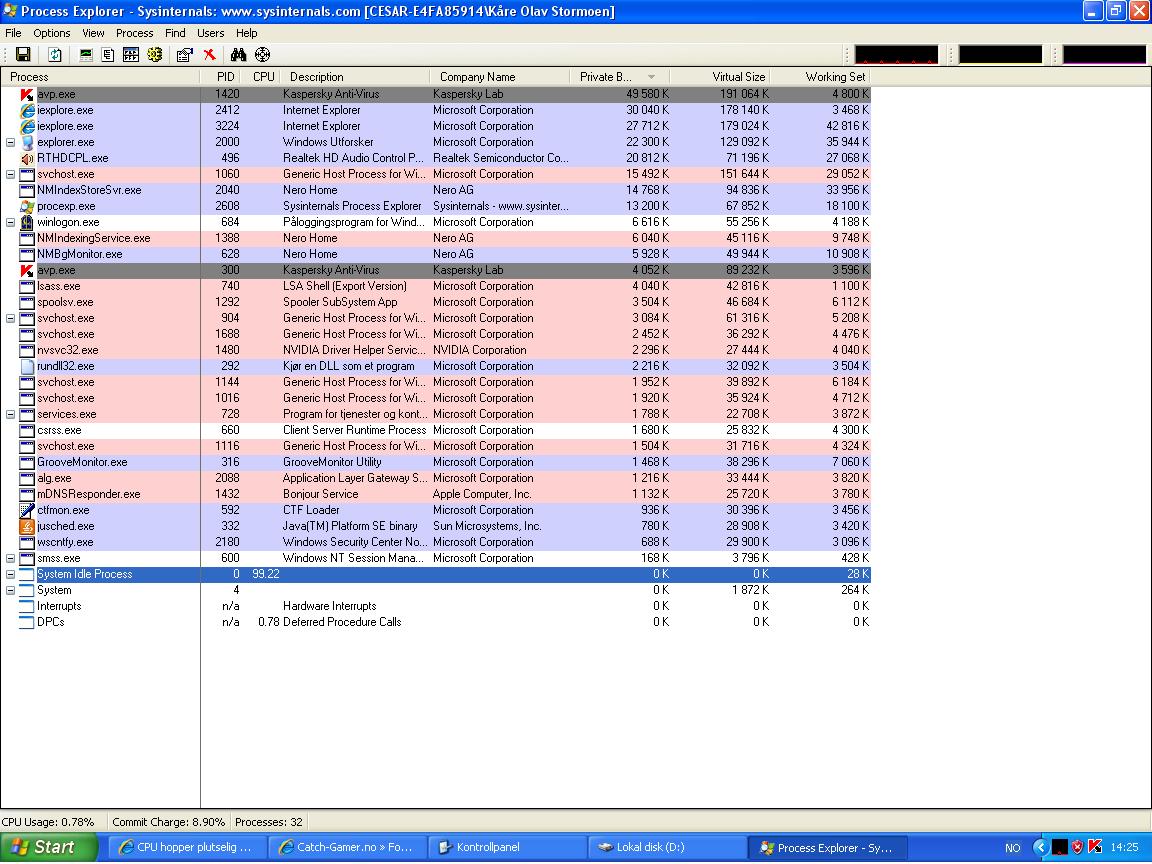Open the Process menu
The width and height of the screenshot is (1152, 864).
134,33
